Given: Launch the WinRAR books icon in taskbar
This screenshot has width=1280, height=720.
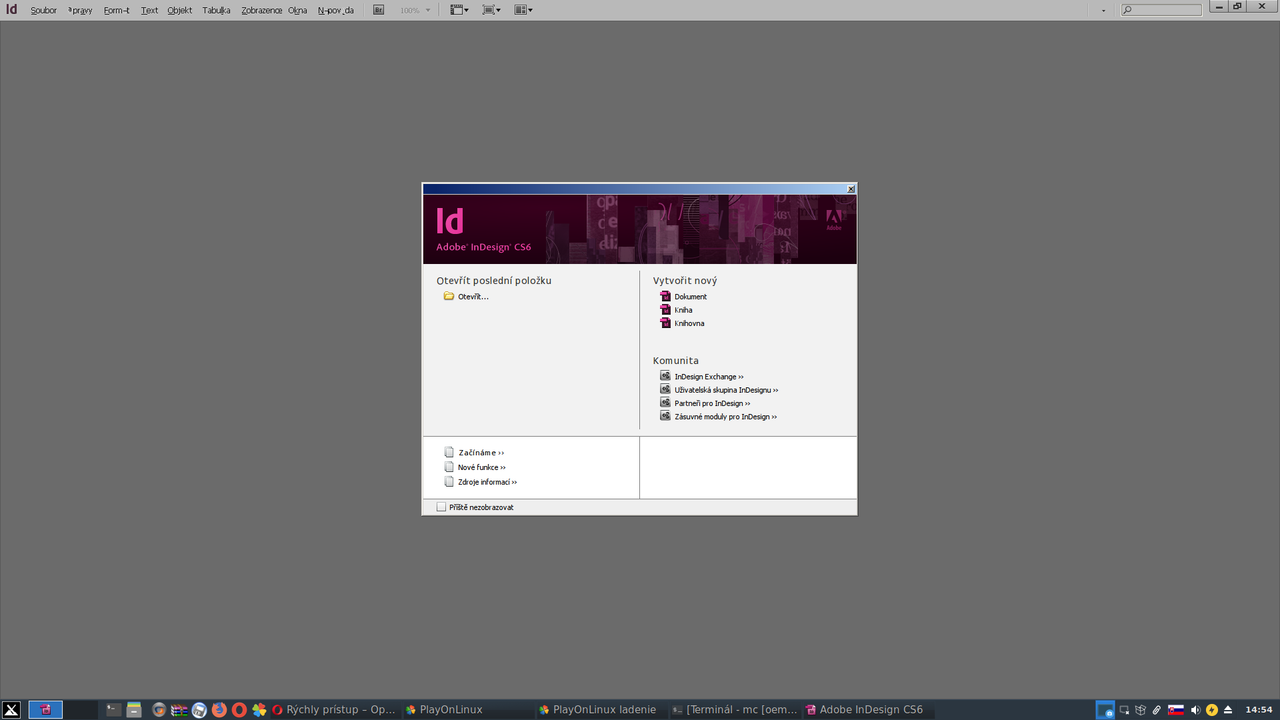Looking at the screenshot, I should point(179,710).
